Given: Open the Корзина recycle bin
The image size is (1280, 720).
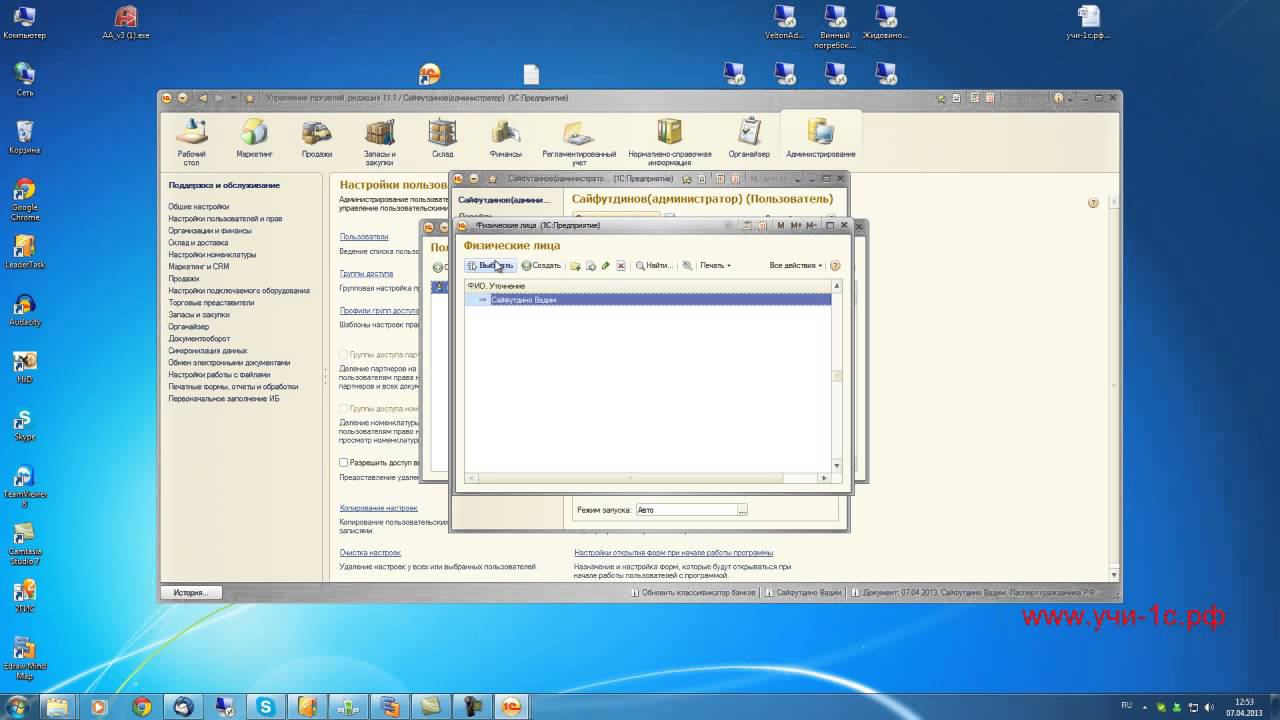Looking at the screenshot, I should pyautogui.click(x=25, y=137).
